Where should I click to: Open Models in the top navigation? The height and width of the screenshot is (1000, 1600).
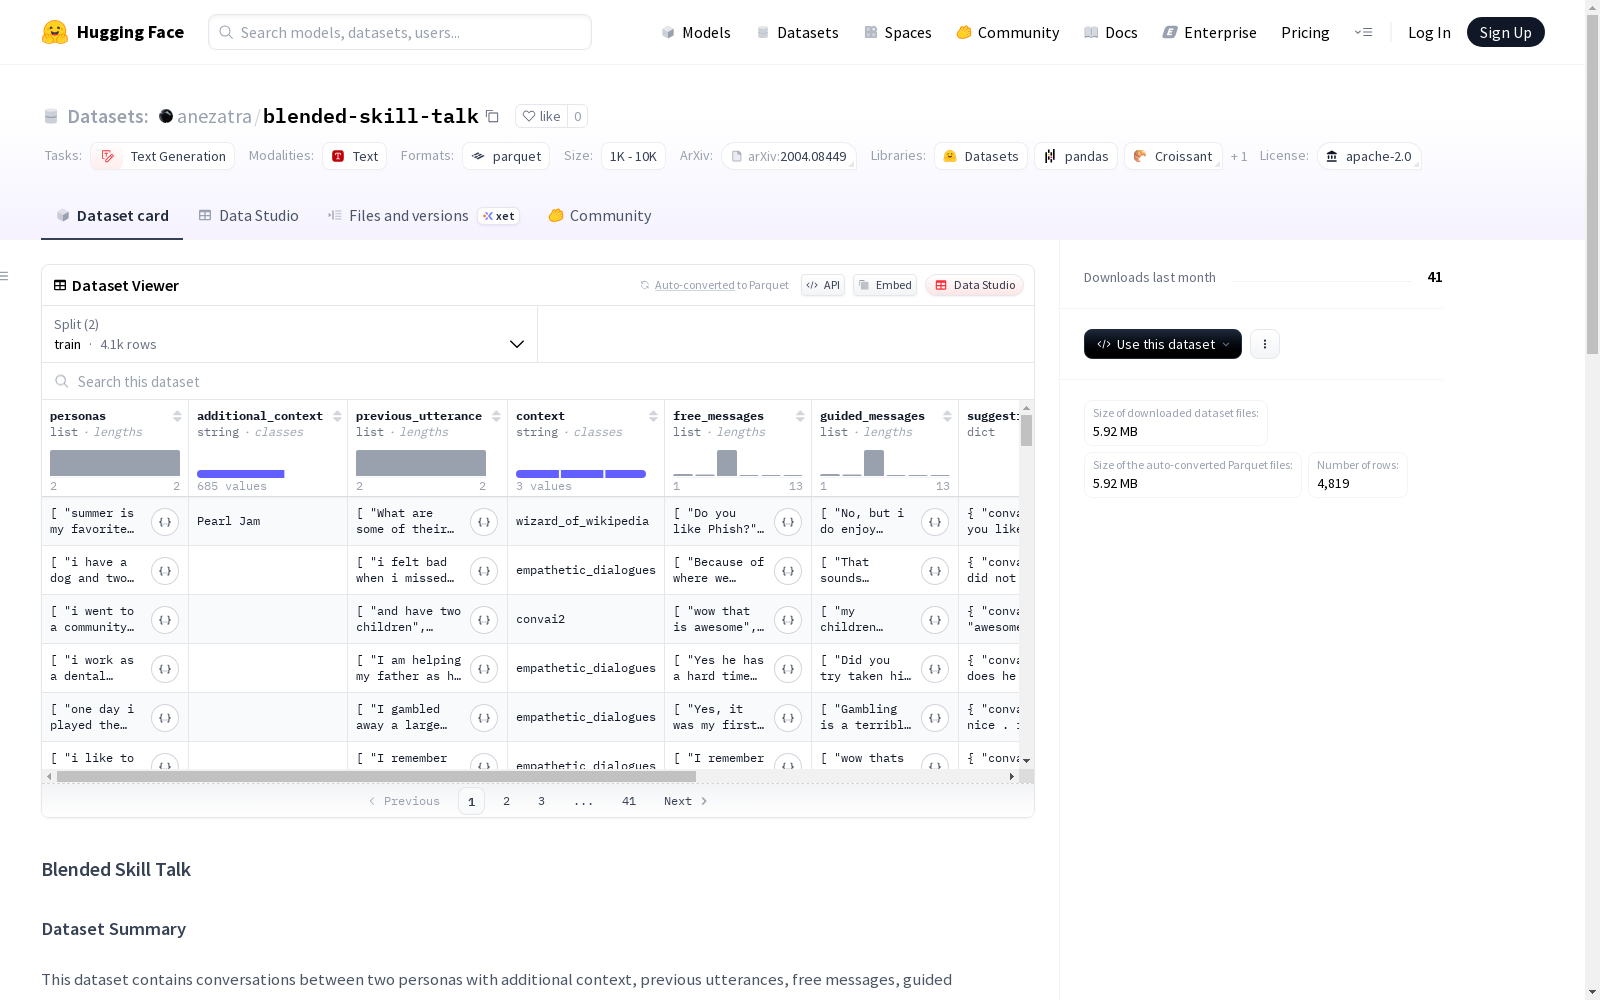point(696,32)
